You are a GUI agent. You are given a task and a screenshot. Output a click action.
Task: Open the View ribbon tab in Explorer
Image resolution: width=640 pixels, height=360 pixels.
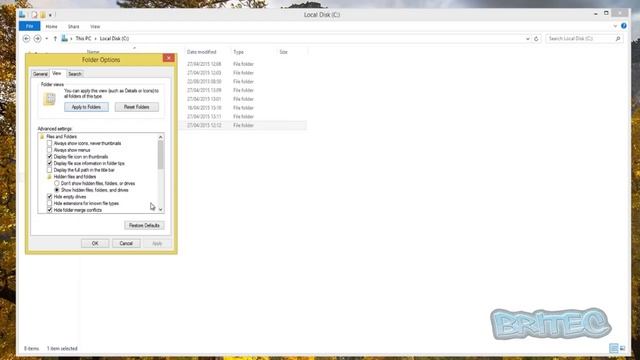(x=95, y=27)
